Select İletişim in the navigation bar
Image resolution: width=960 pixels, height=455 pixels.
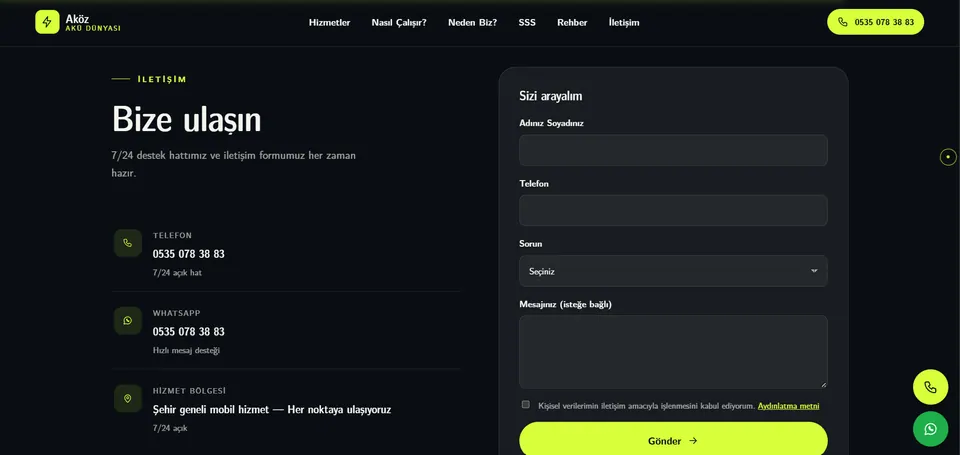624,23
